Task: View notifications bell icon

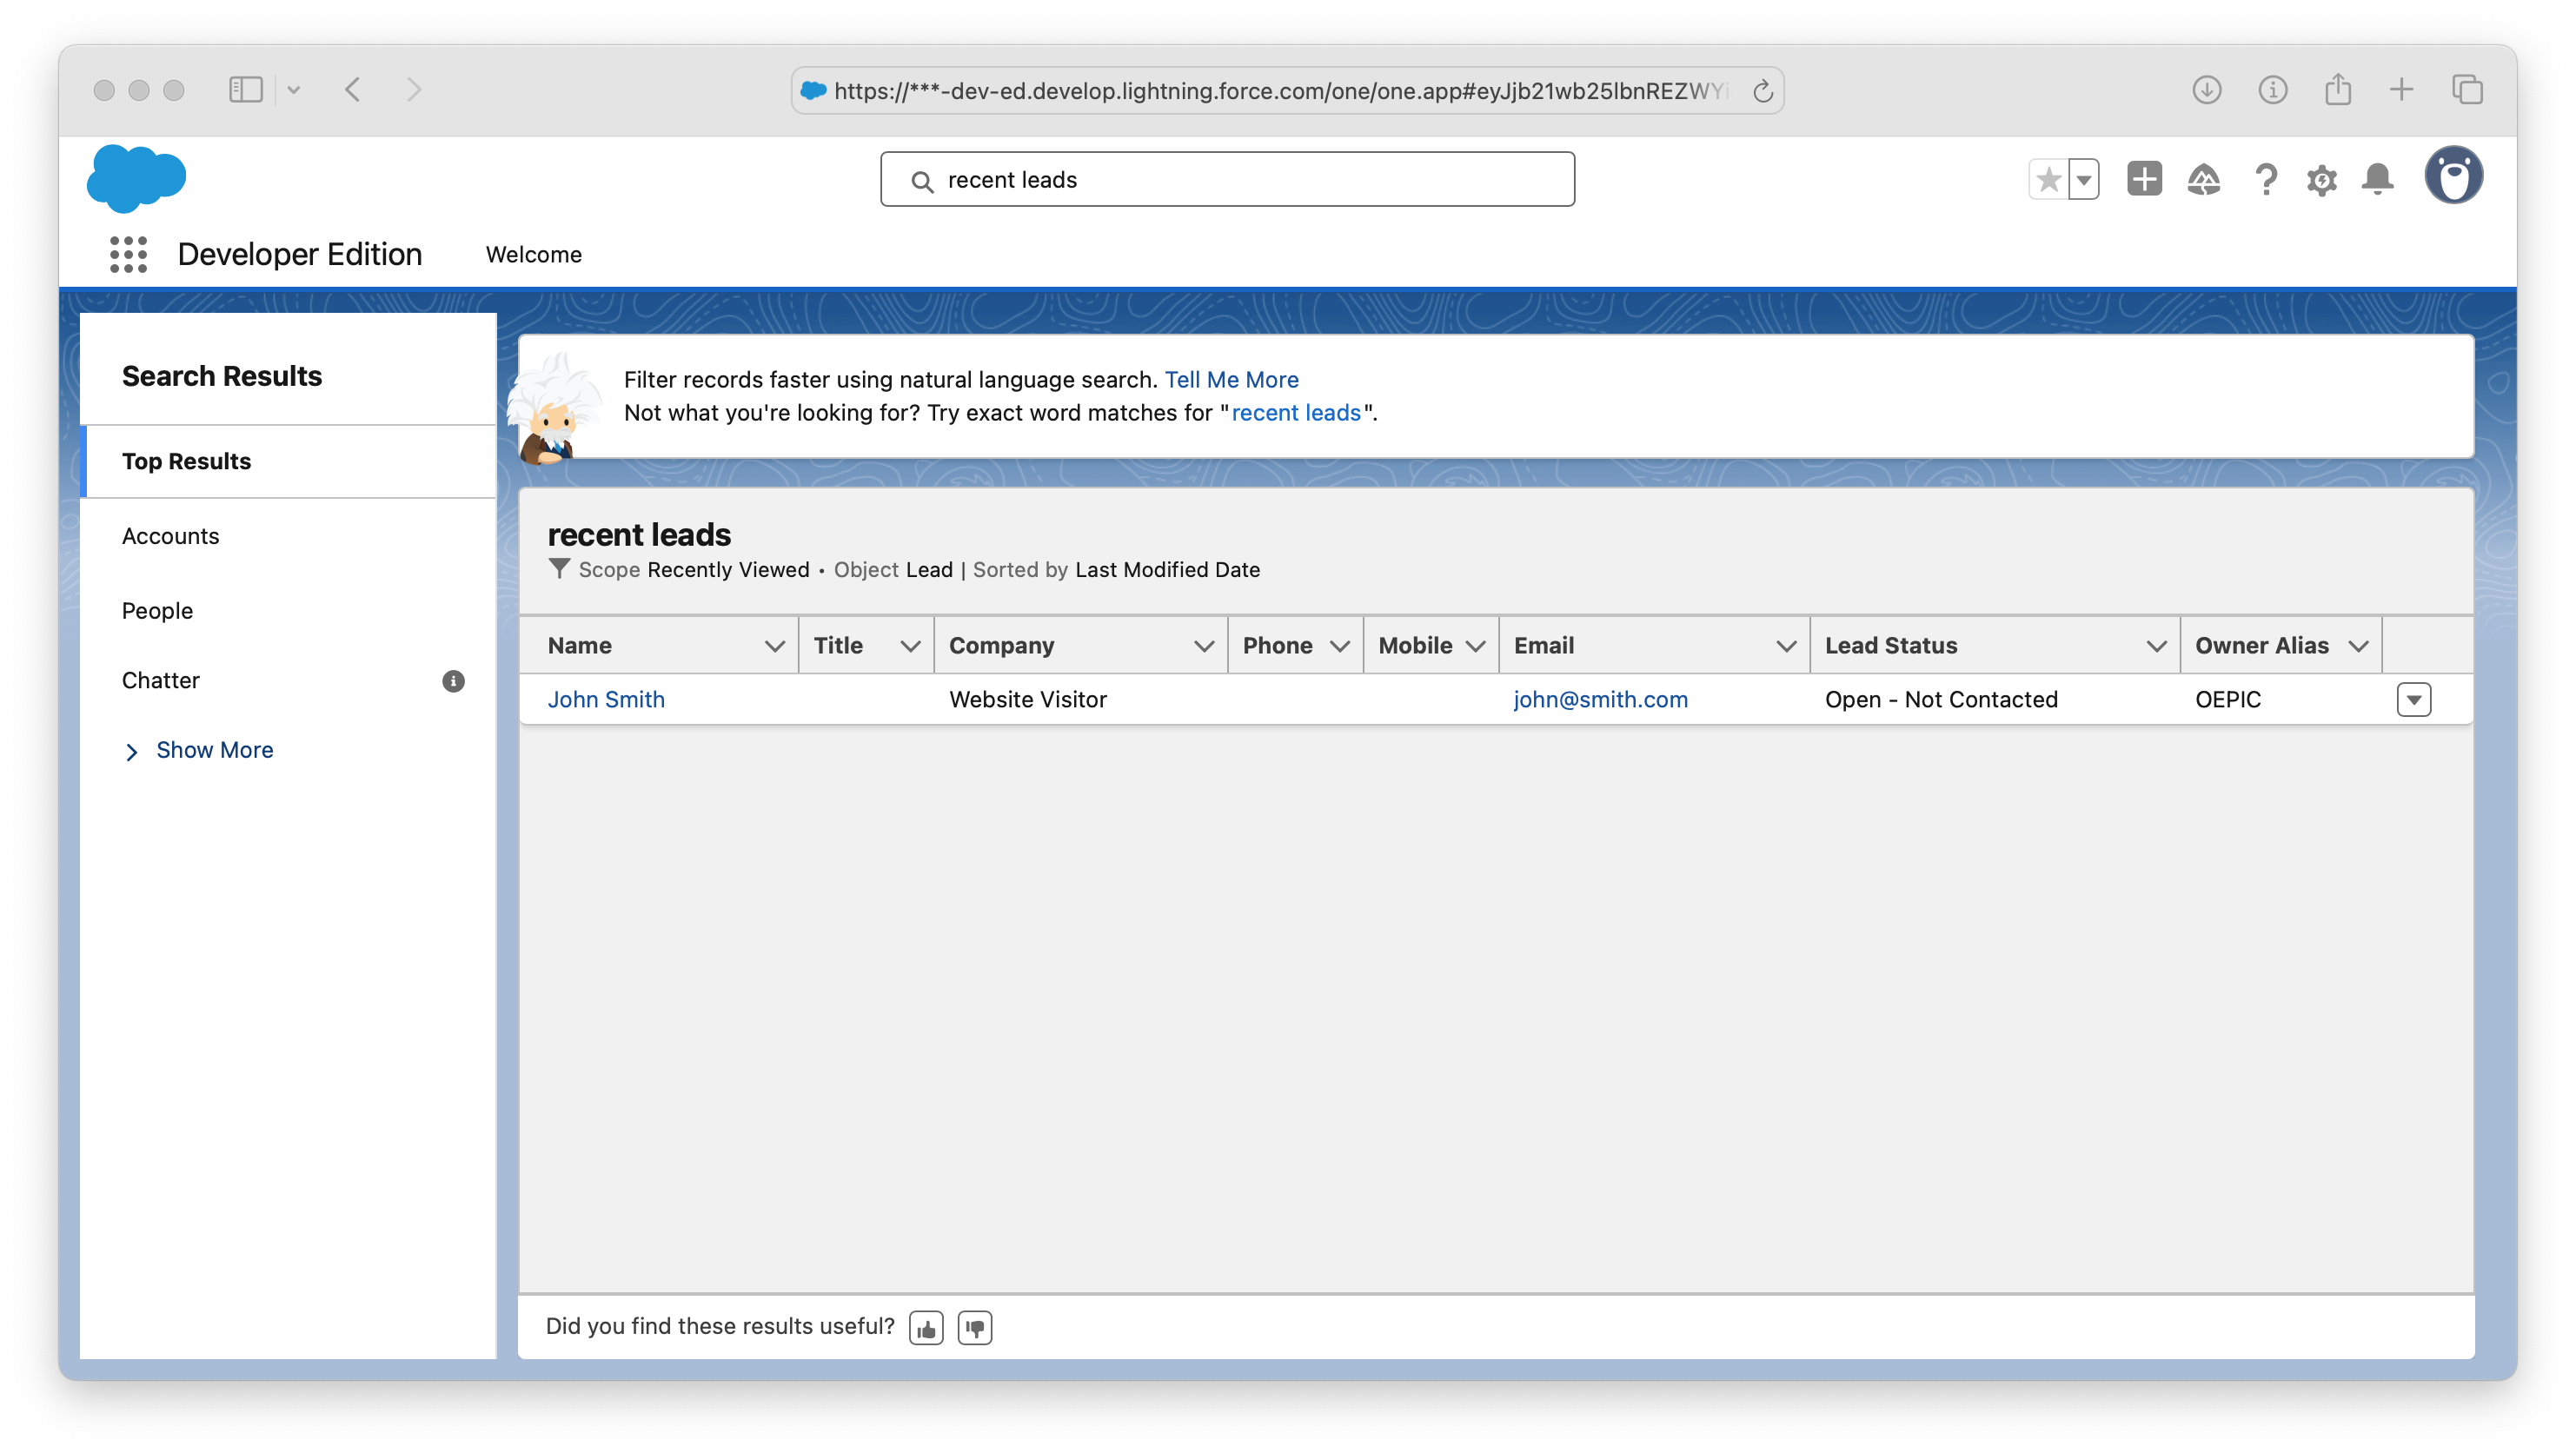Action: click(x=2378, y=179)
